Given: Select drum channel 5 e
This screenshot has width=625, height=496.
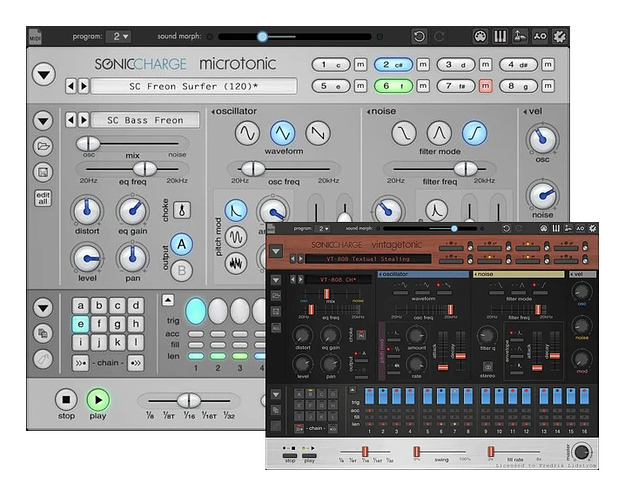Looking at the screenshot, I should [x=331, y=86].
